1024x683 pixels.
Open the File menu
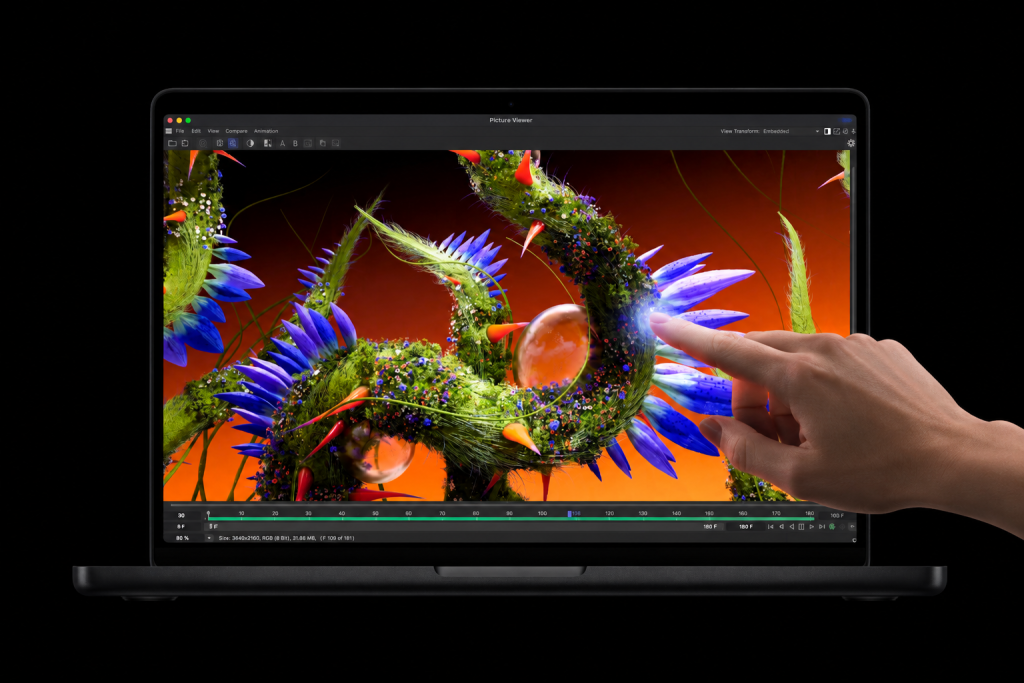click(x=180, y=131)
